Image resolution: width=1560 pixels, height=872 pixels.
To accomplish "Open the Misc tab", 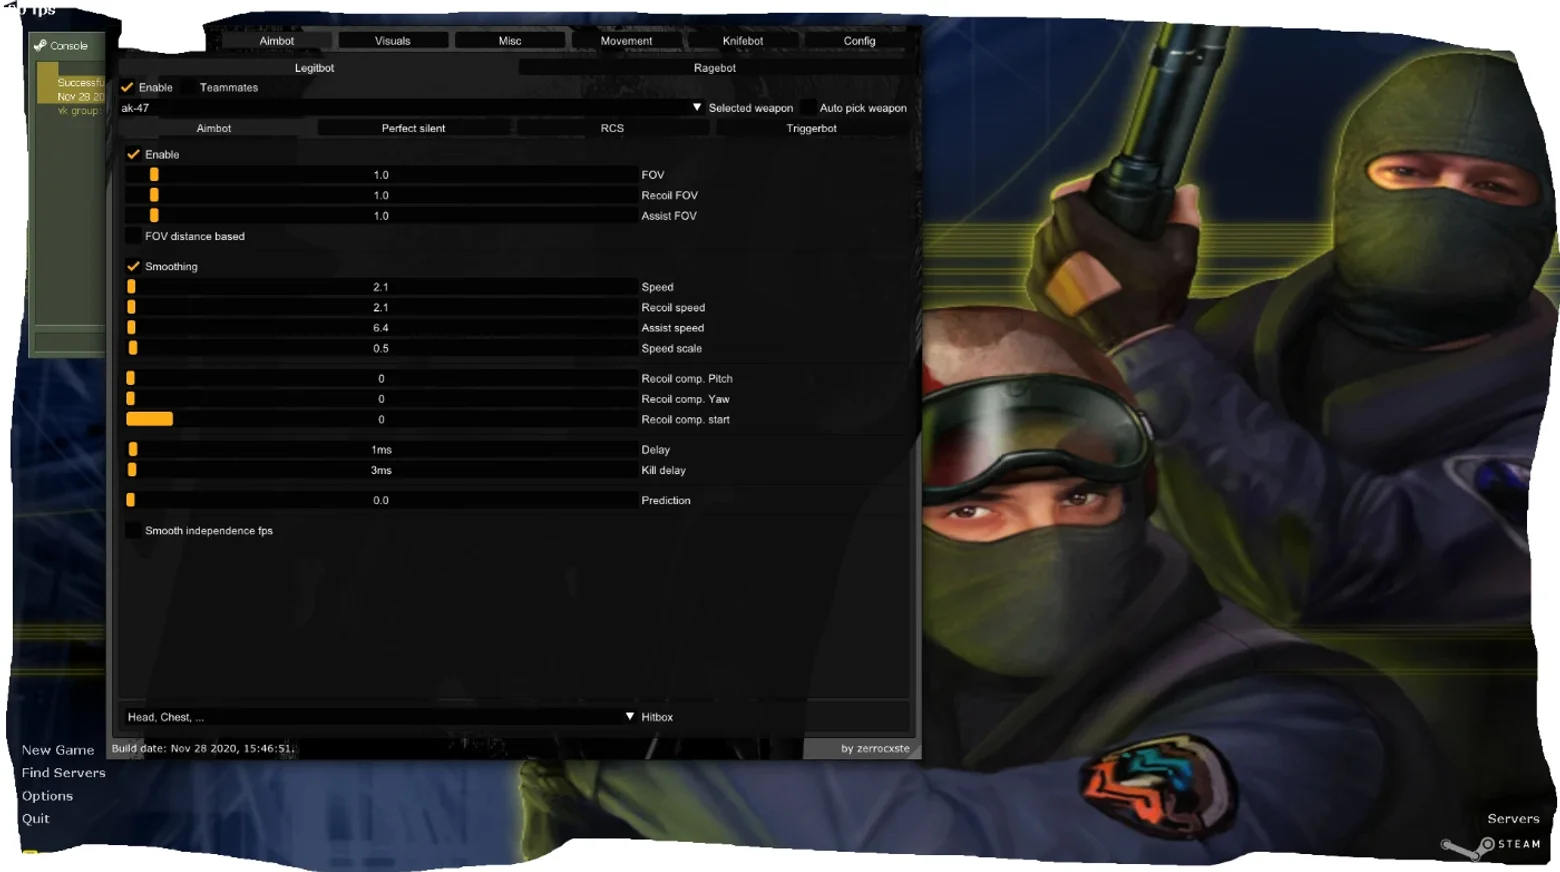I will click(510, 41).
